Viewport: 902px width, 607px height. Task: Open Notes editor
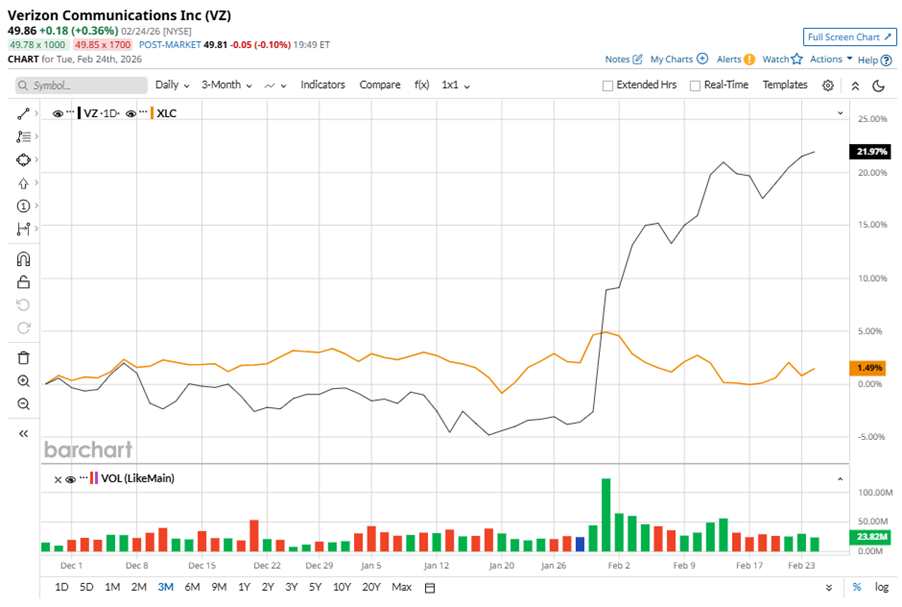(624, 59)
